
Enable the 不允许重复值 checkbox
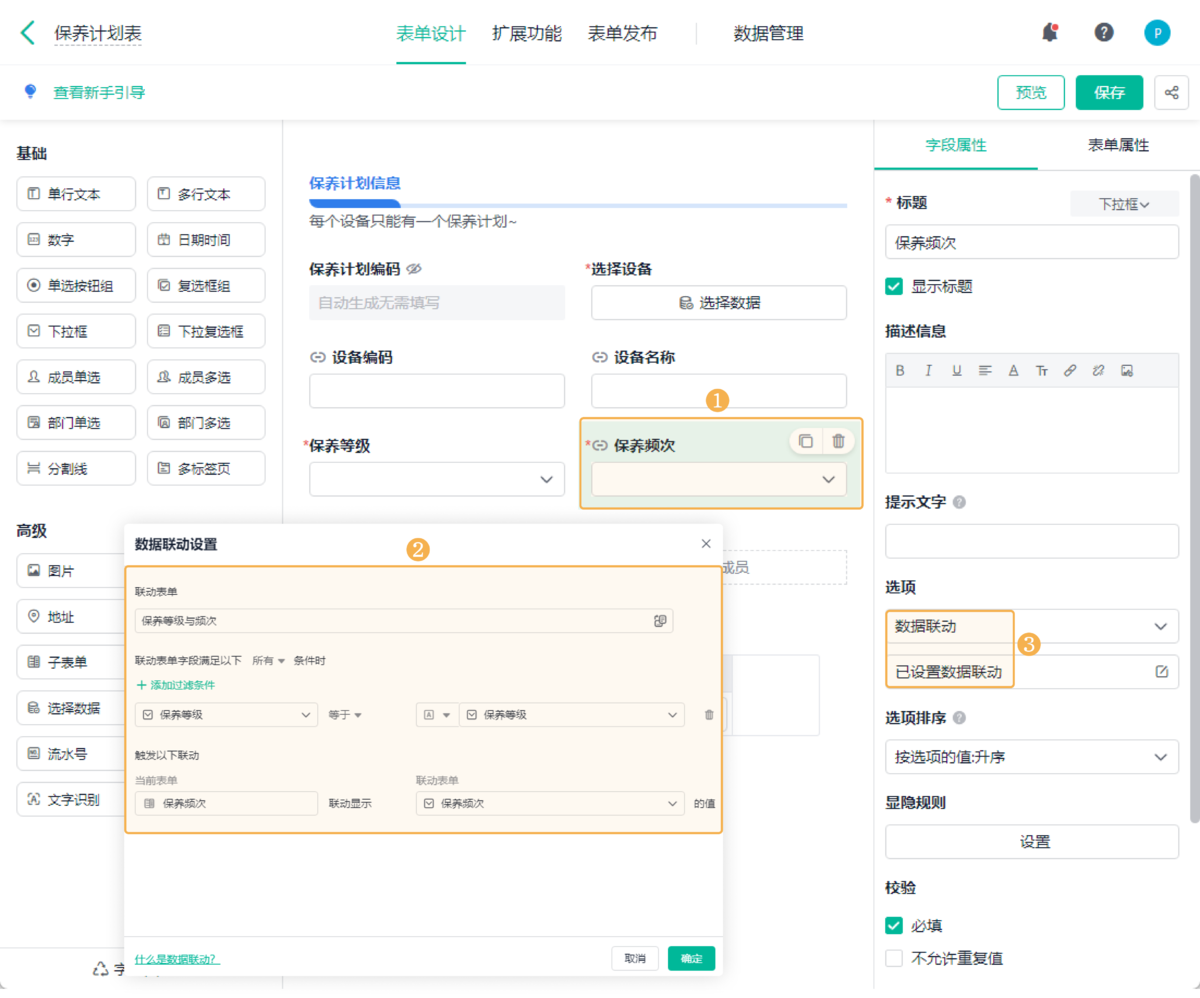pos(894,958)
